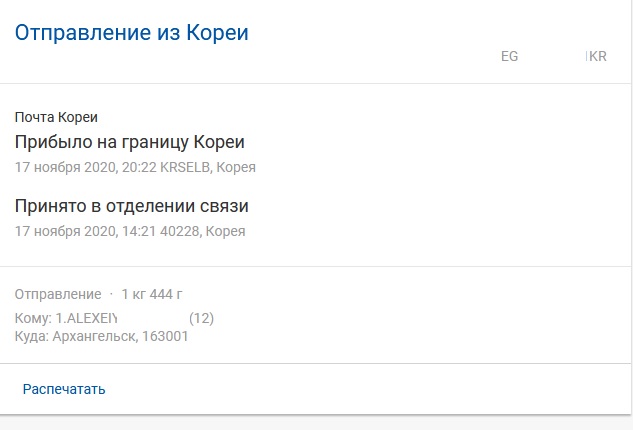The height and width of the screenshot is (430, 633).
Task: Click the Отправление из Кореи heading
Action: (x=131, y=33)
